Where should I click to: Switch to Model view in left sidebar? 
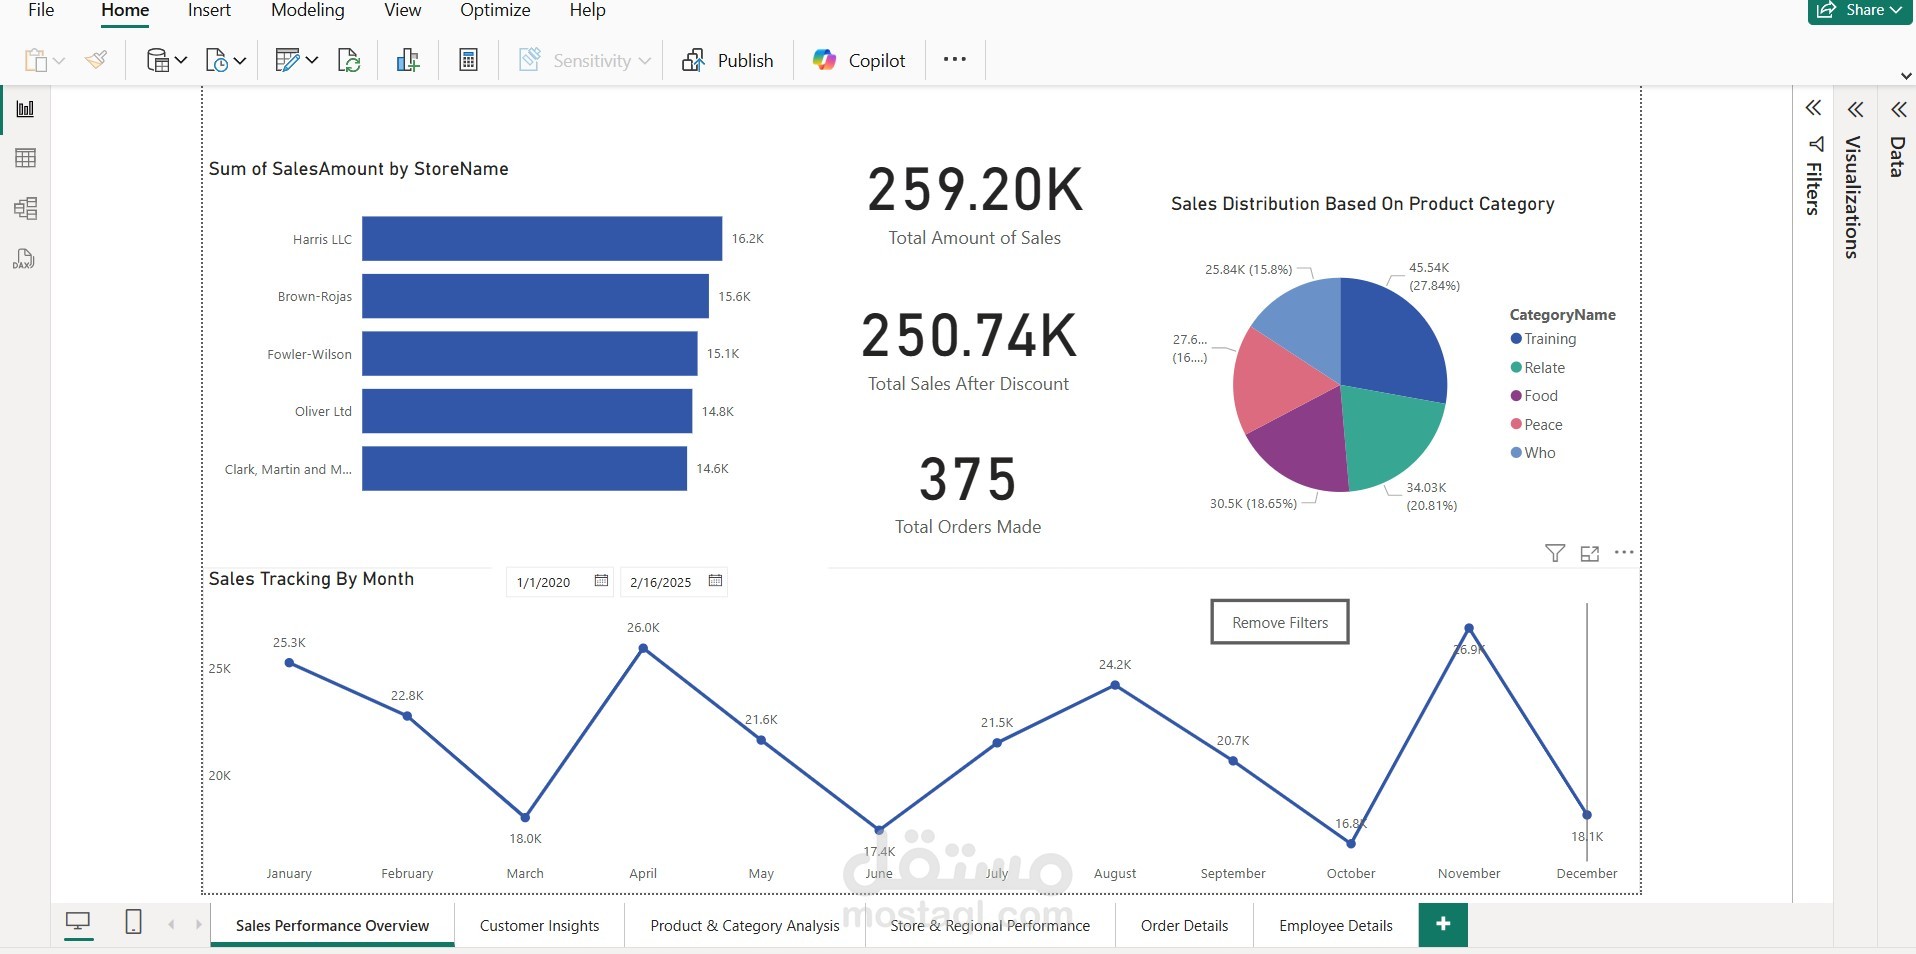pyautogui.click(x=25, y=208)
